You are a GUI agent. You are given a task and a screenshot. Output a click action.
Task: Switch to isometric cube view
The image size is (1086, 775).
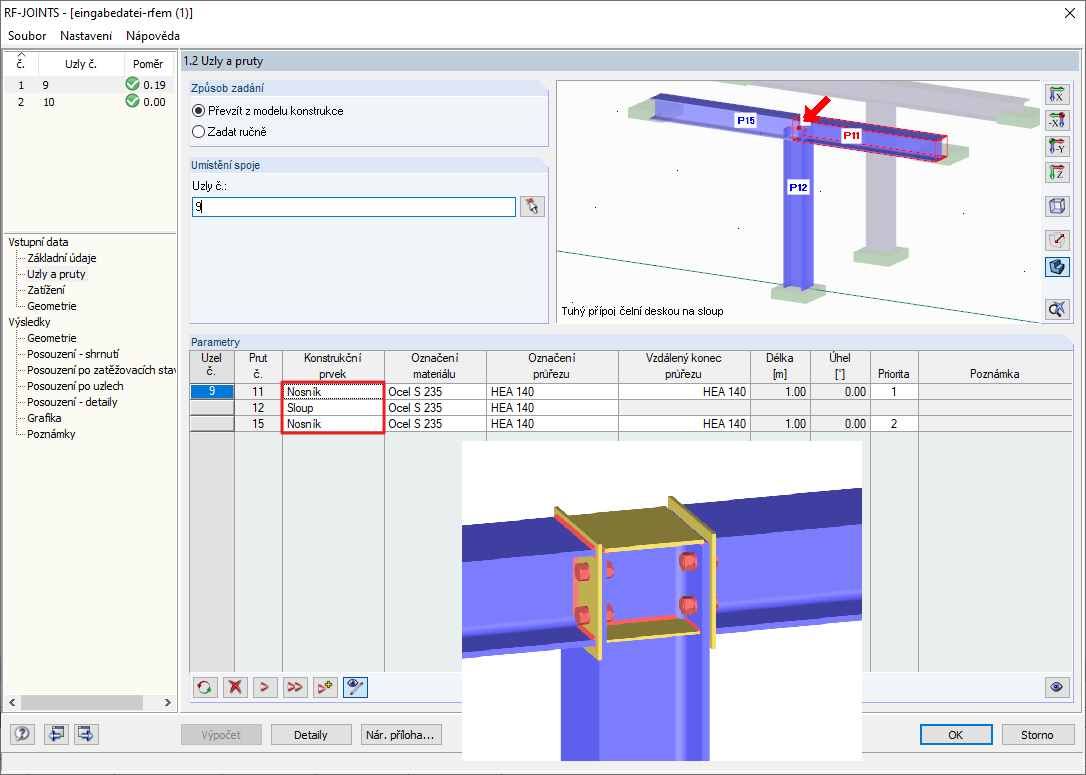(x=1056, y=206)
